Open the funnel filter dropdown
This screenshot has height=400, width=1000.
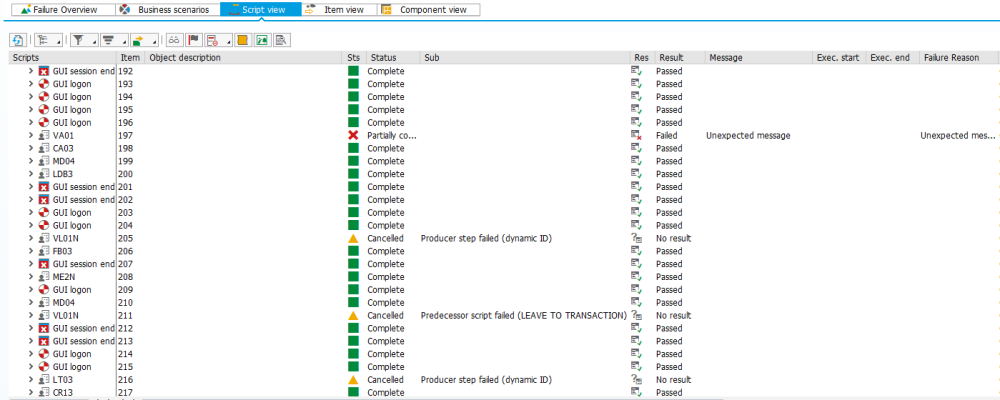82,40
